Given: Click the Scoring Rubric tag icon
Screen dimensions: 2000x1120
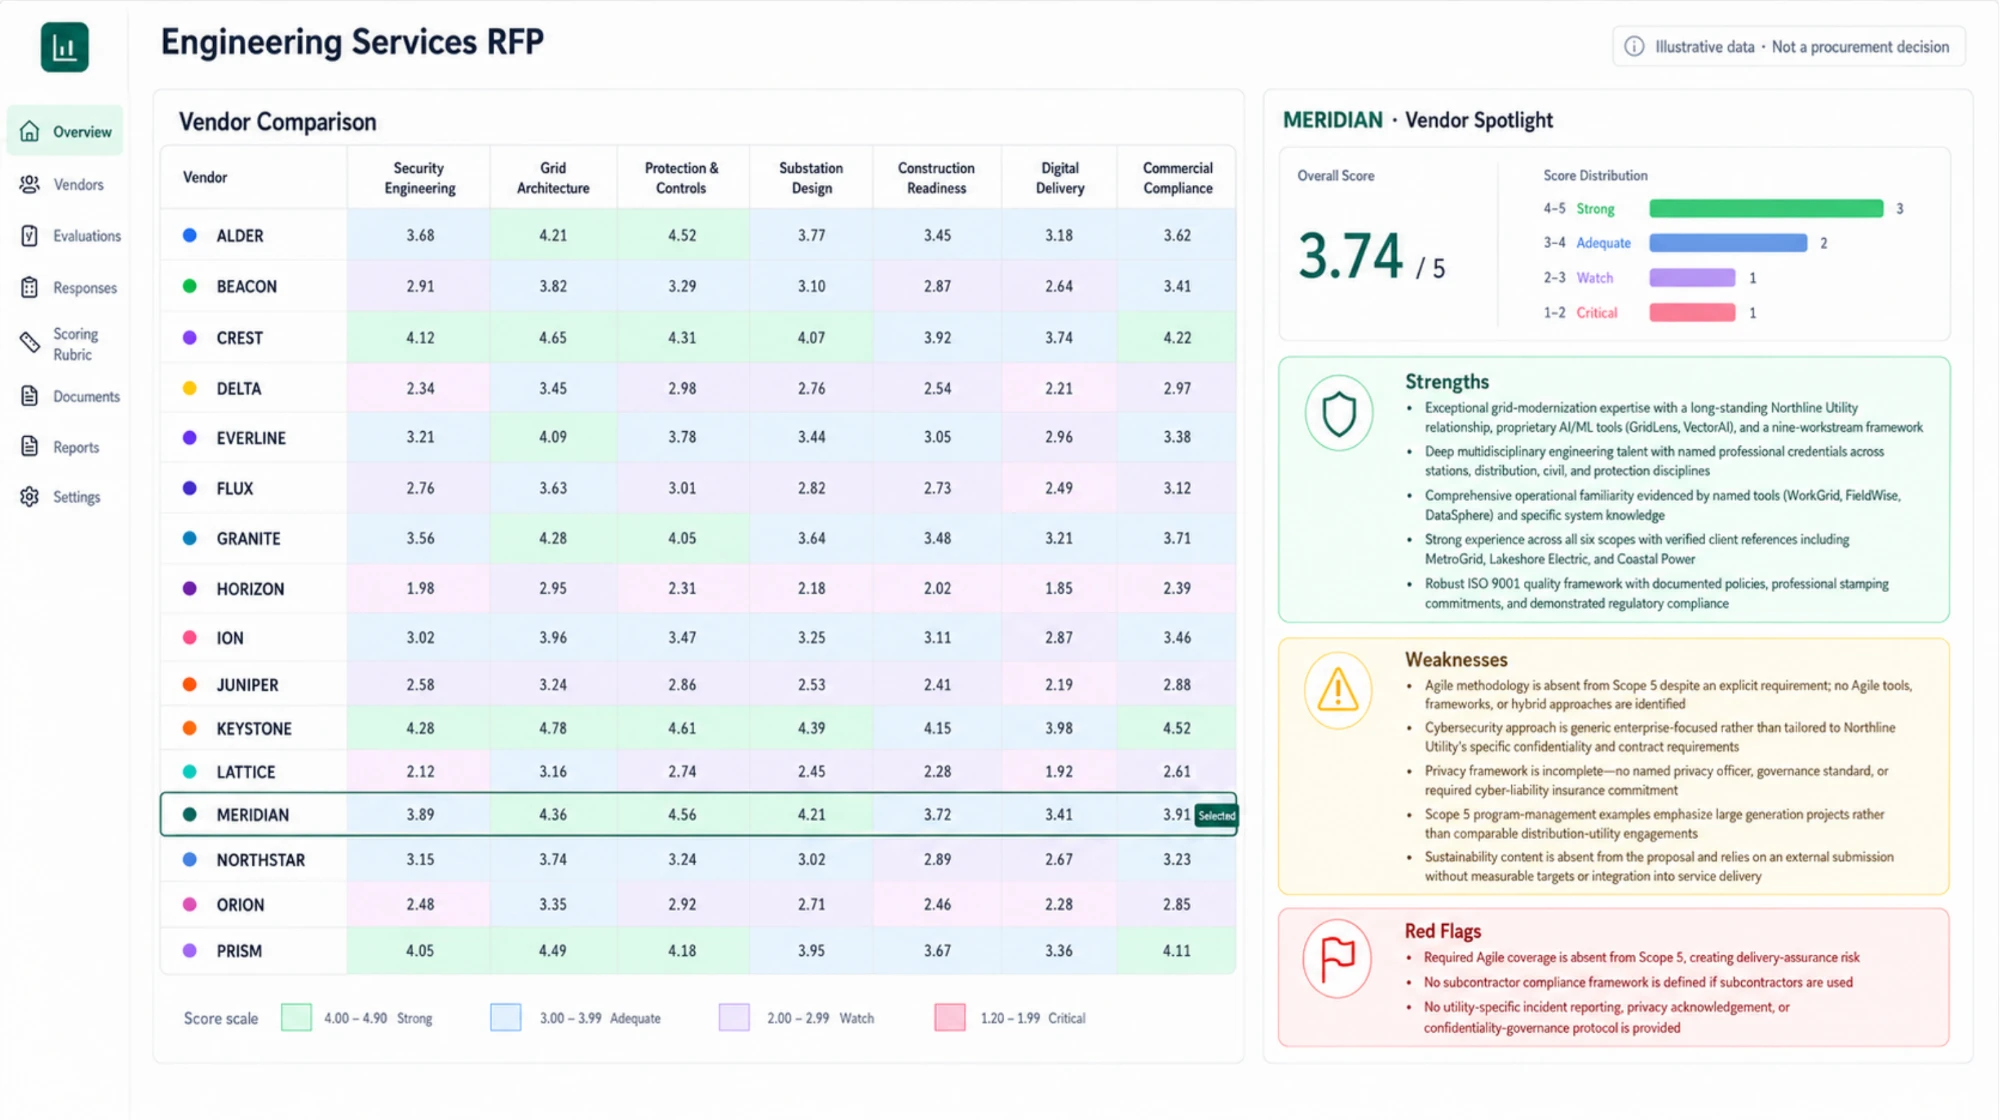Looking at the screenshot, I should coord(30,343).
